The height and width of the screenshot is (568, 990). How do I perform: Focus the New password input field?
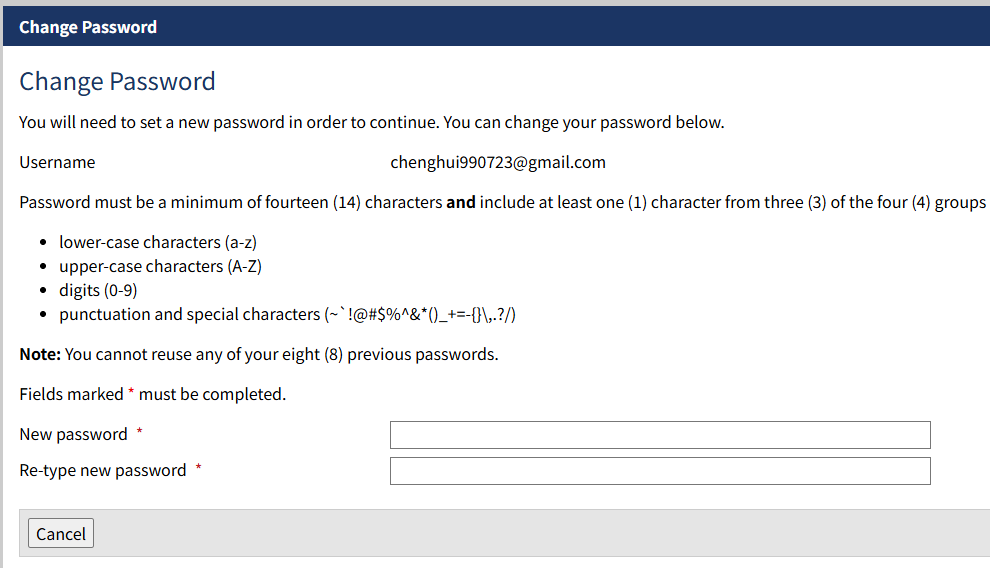pyautogui.click(x=660, y=435)
